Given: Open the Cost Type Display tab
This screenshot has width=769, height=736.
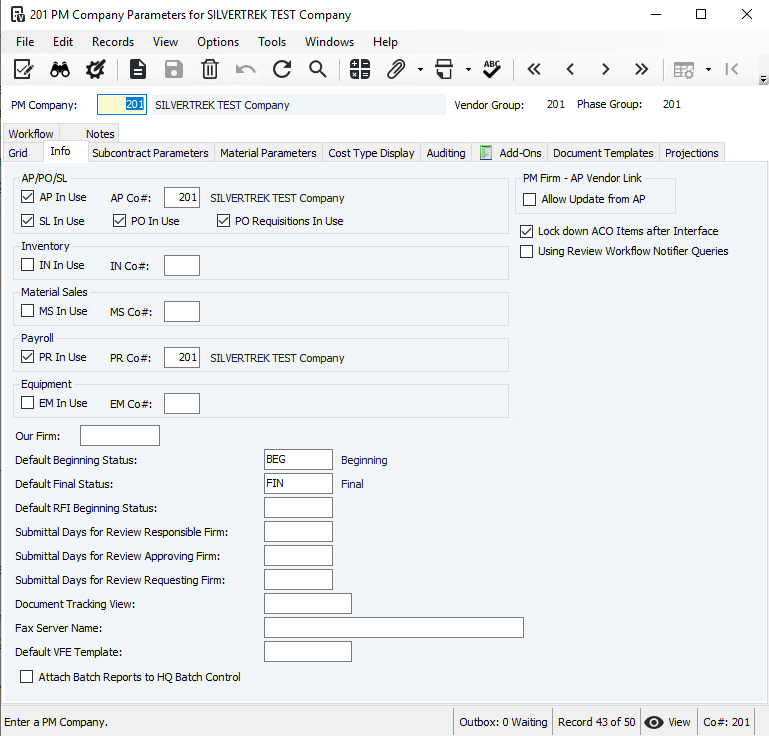Looking at the screenshot, I should point(371,153).
